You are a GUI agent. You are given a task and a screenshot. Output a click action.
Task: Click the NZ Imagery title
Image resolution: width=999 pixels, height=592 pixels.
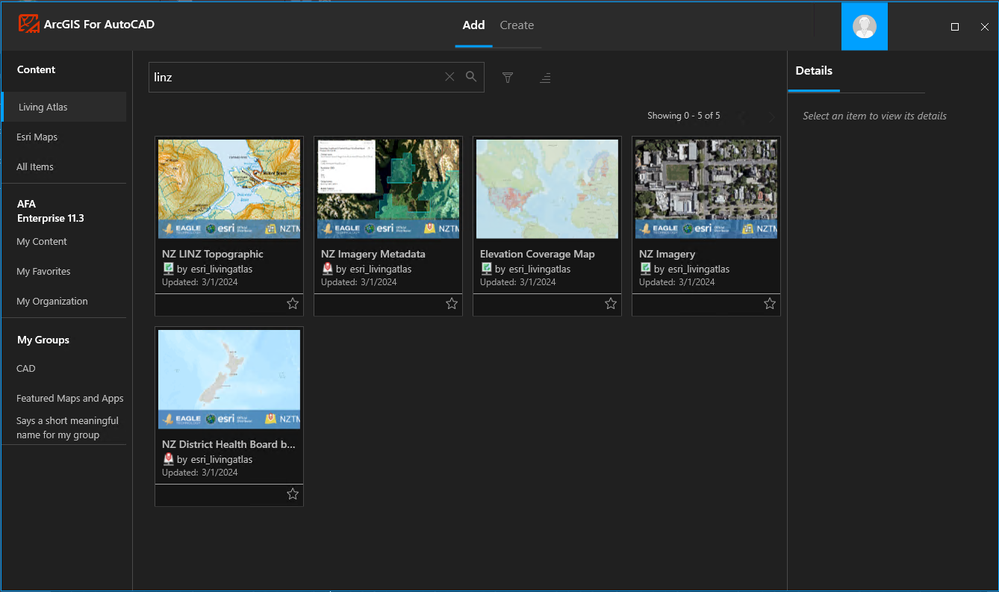tap(667, 254)
